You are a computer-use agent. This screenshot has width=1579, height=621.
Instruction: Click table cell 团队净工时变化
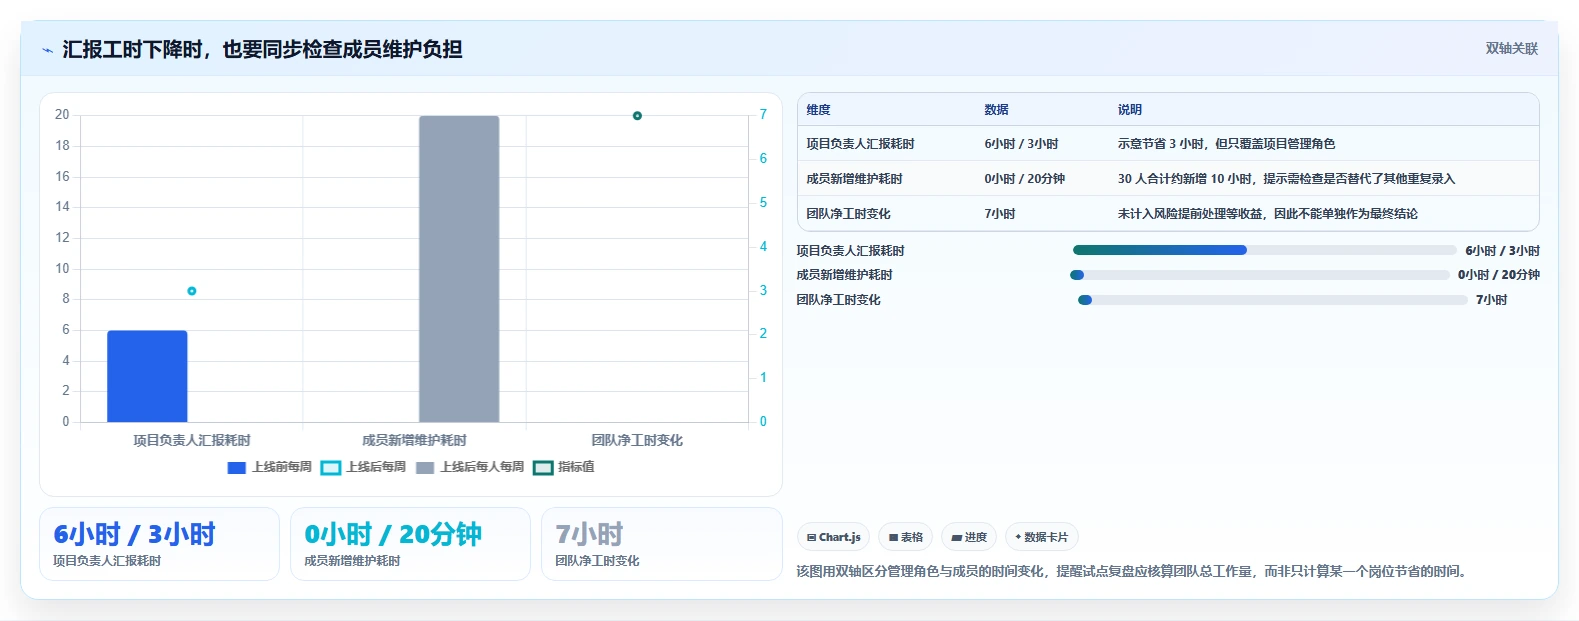point(849,214)
